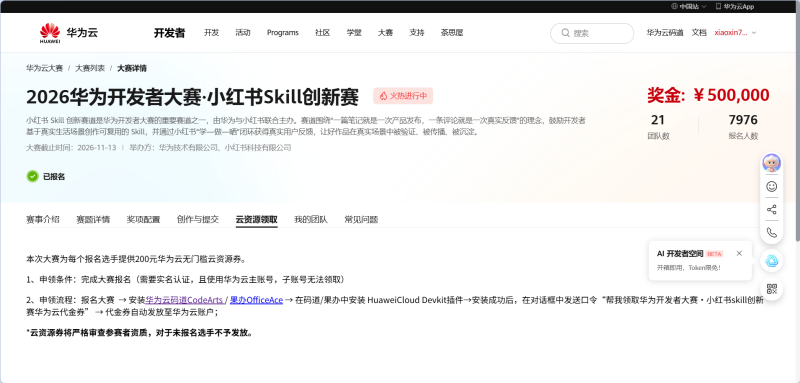Switch to the 我的团队 tab
The width and height of the screenshot is (800, 383).
pyautogui.click(x=311, y=220)
